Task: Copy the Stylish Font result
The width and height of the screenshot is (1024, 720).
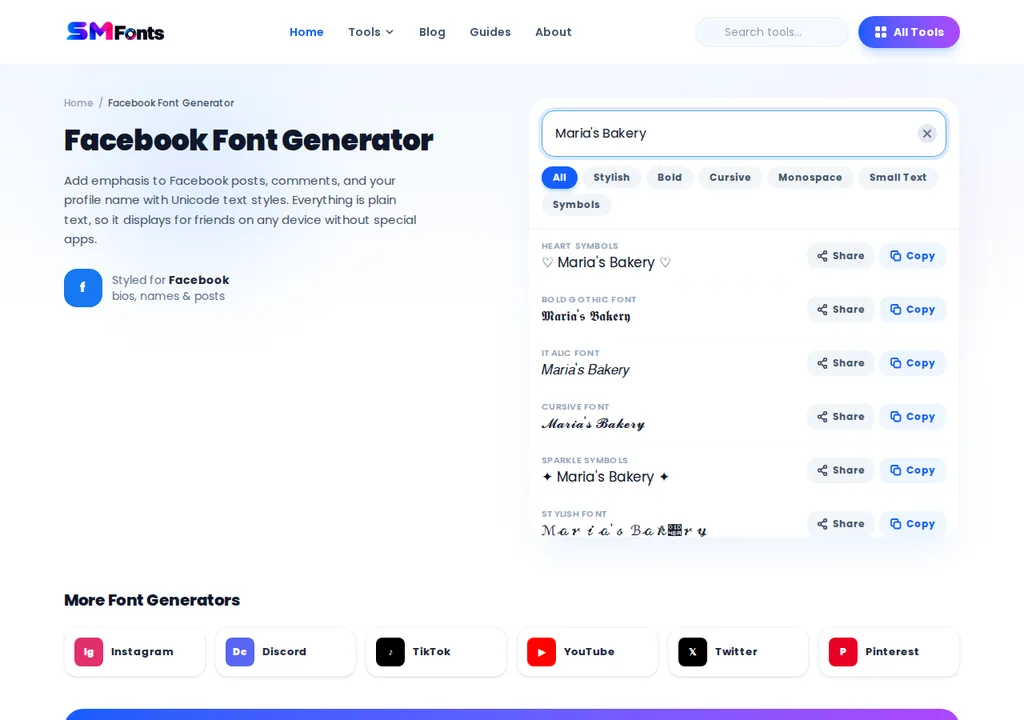Action: 912,524
